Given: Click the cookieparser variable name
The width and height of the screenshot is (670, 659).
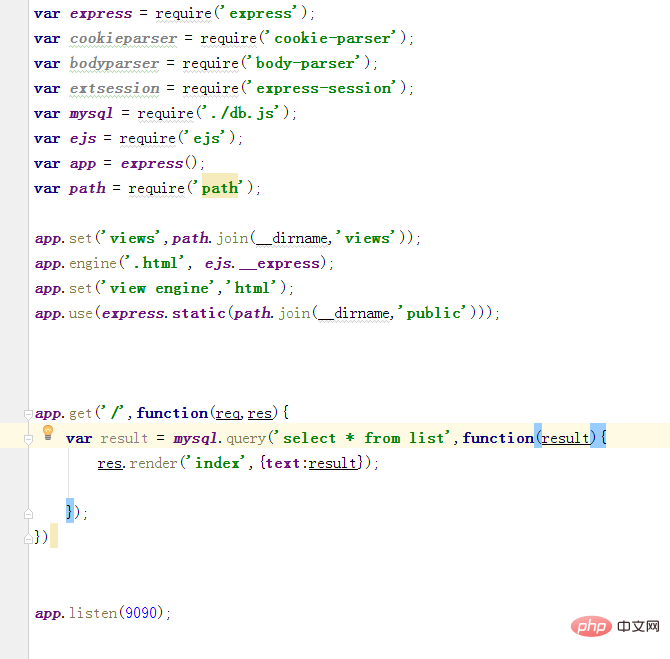Looking at the screenshot, I should point(123,38).
